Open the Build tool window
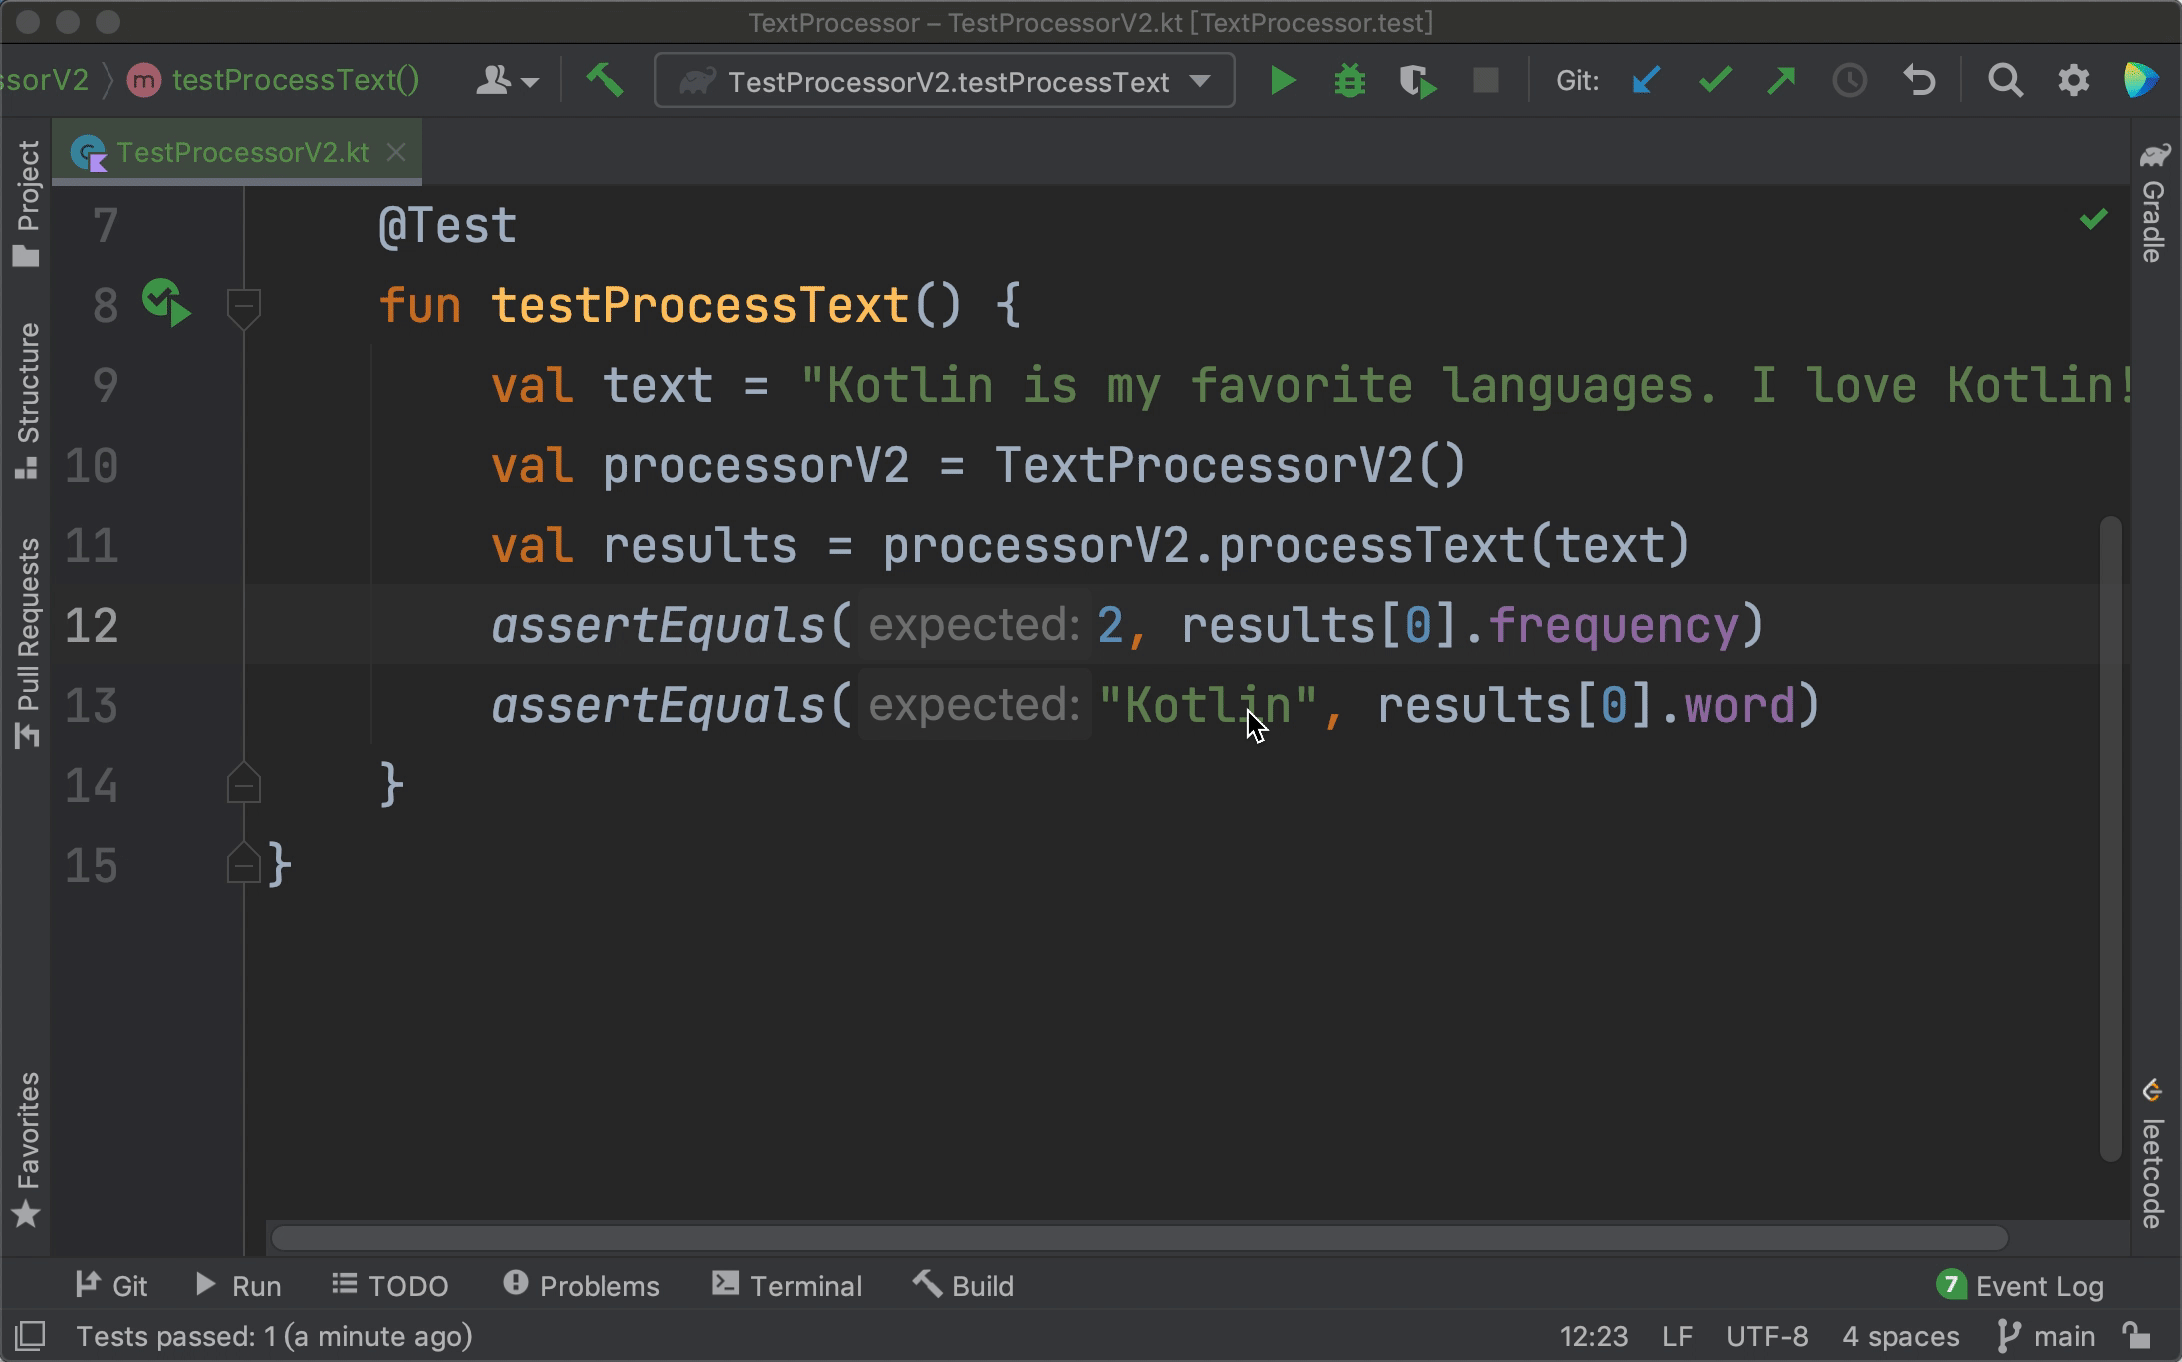2182x1362 pixels. click(964, 1285)
